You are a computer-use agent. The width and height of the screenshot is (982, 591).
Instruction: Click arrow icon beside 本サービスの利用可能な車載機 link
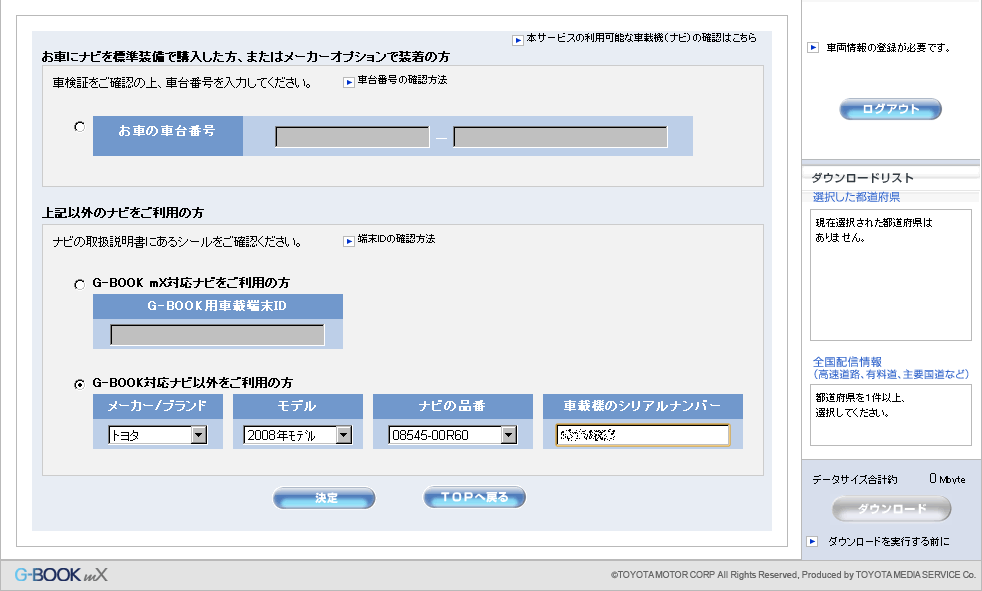(518, 40)
